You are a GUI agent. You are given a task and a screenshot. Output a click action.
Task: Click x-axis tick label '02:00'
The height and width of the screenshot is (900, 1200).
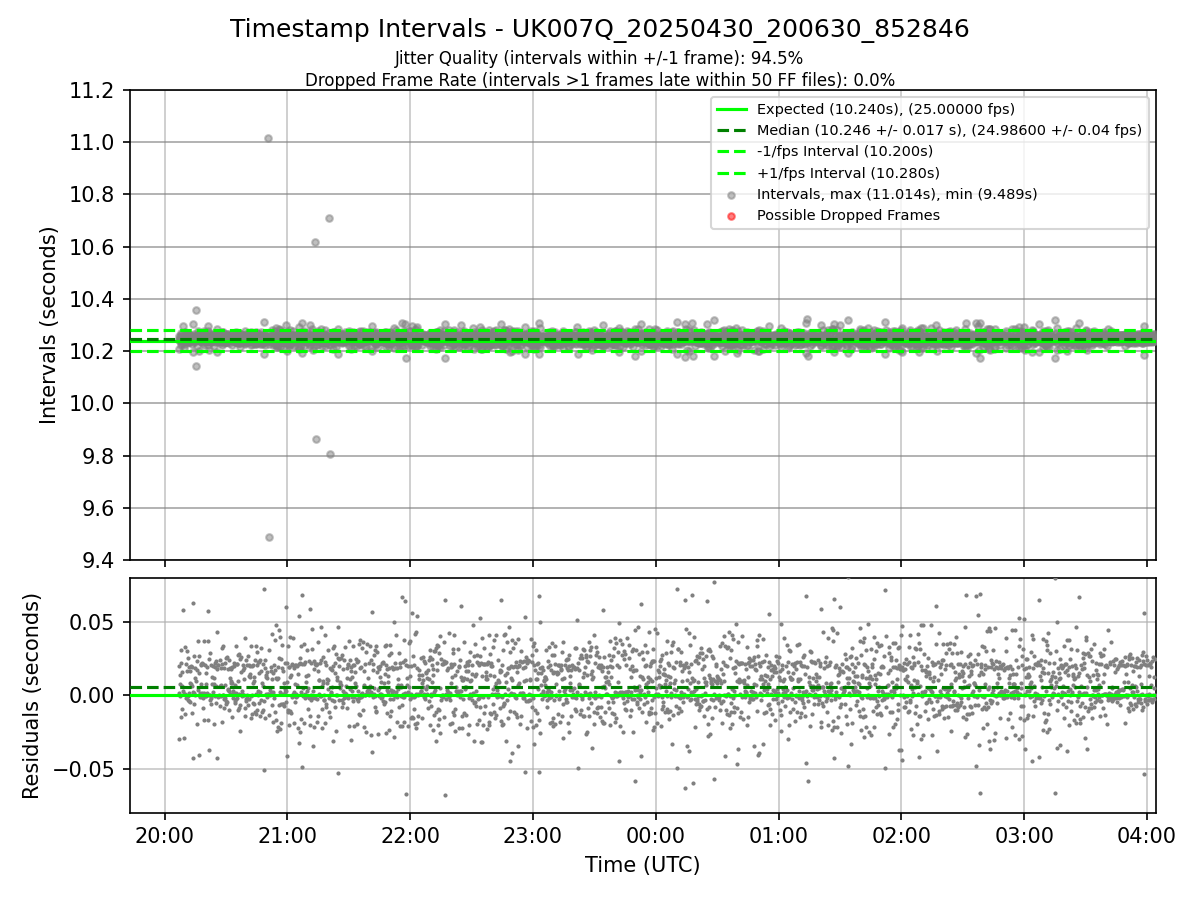(x=901, y=834)
